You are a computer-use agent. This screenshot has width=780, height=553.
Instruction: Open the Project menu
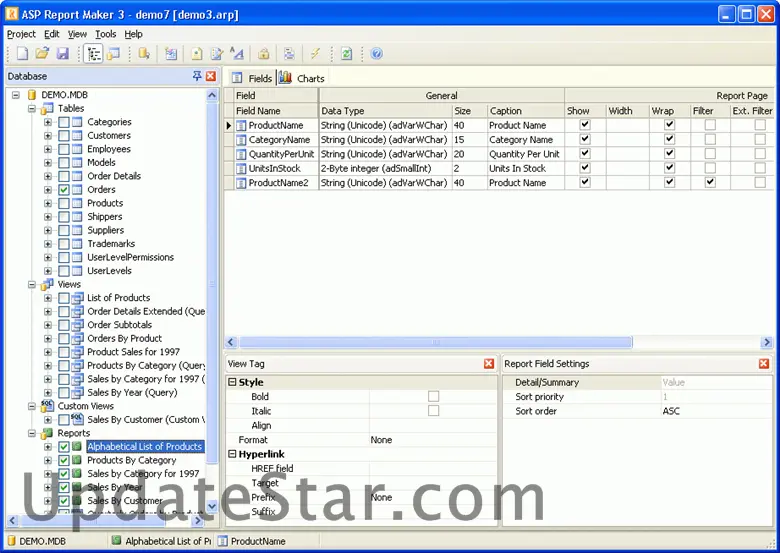pyautogui.click(x=21, y=34)
